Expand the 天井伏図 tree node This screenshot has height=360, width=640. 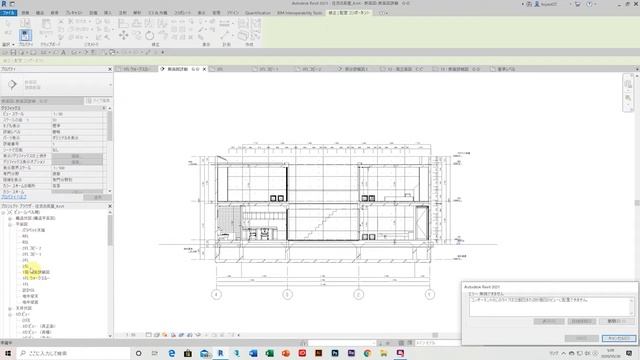(10, 309)
